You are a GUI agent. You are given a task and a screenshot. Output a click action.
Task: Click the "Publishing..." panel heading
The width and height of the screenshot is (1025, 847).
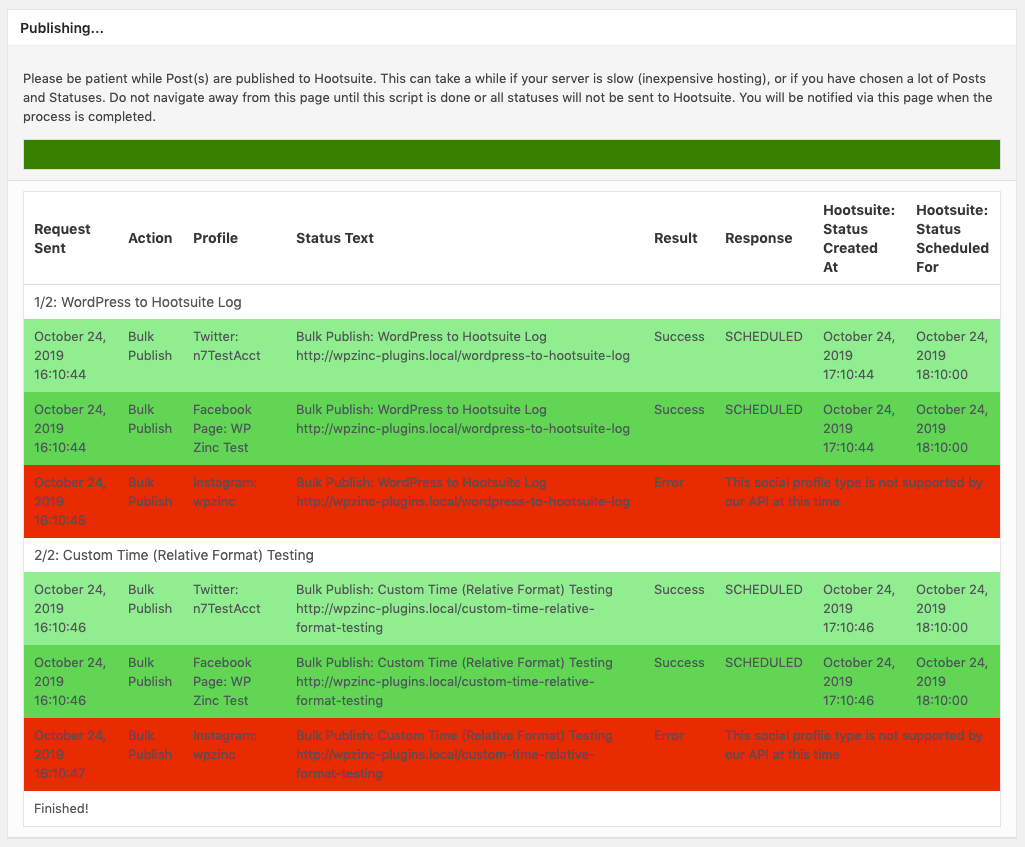click(x=61, y=28)
